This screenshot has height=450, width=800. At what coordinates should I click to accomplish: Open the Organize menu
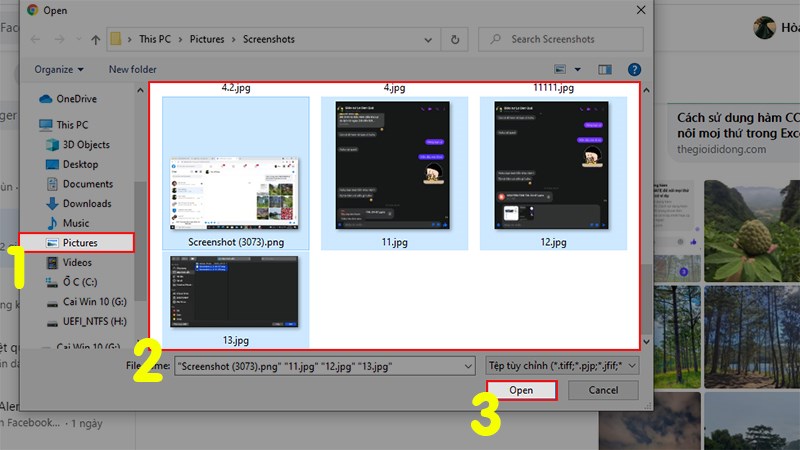pyautogui.click(x=59, y=69)
